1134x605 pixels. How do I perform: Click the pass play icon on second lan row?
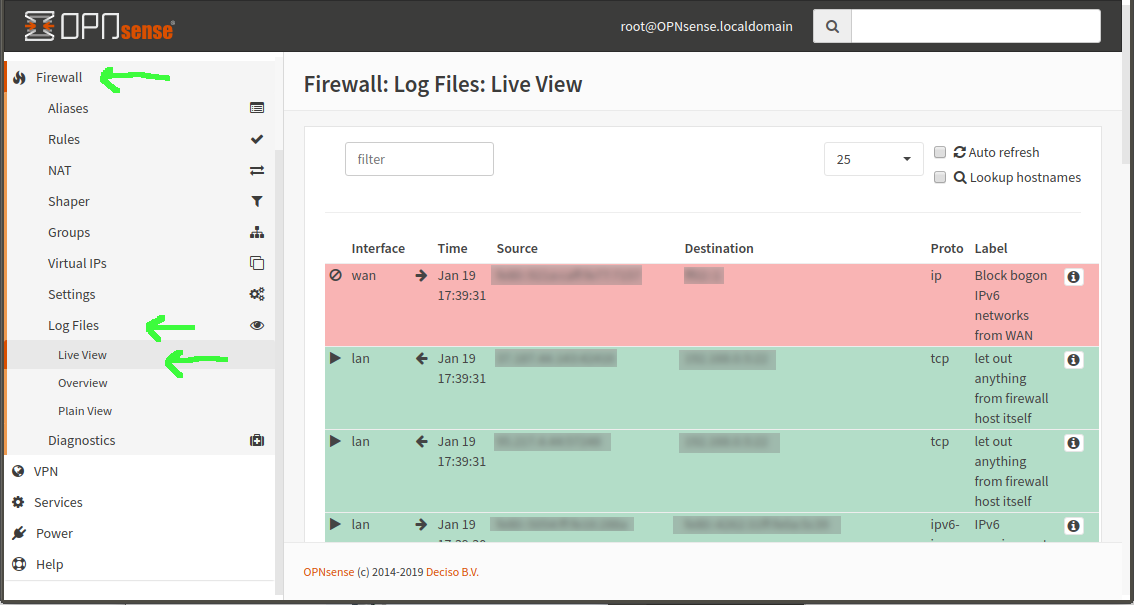335,441
